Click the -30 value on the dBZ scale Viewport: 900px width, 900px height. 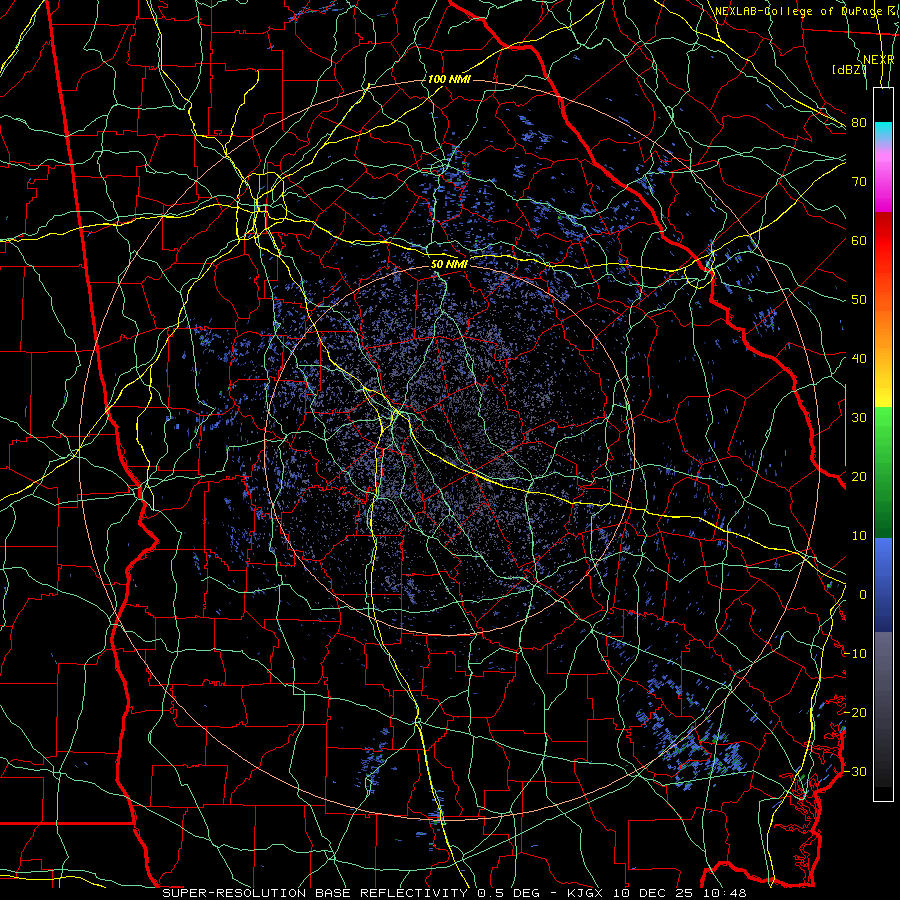856,772
